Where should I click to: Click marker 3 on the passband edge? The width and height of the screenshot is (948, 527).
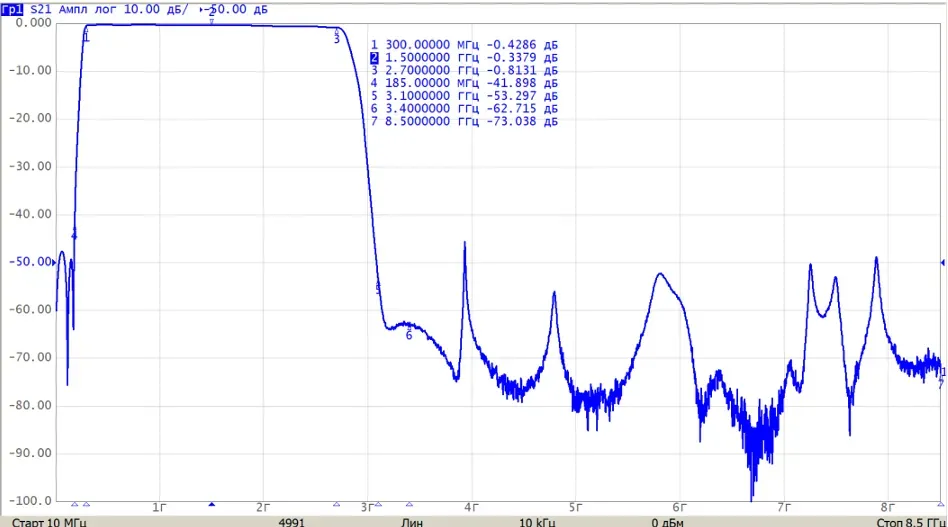337,37
